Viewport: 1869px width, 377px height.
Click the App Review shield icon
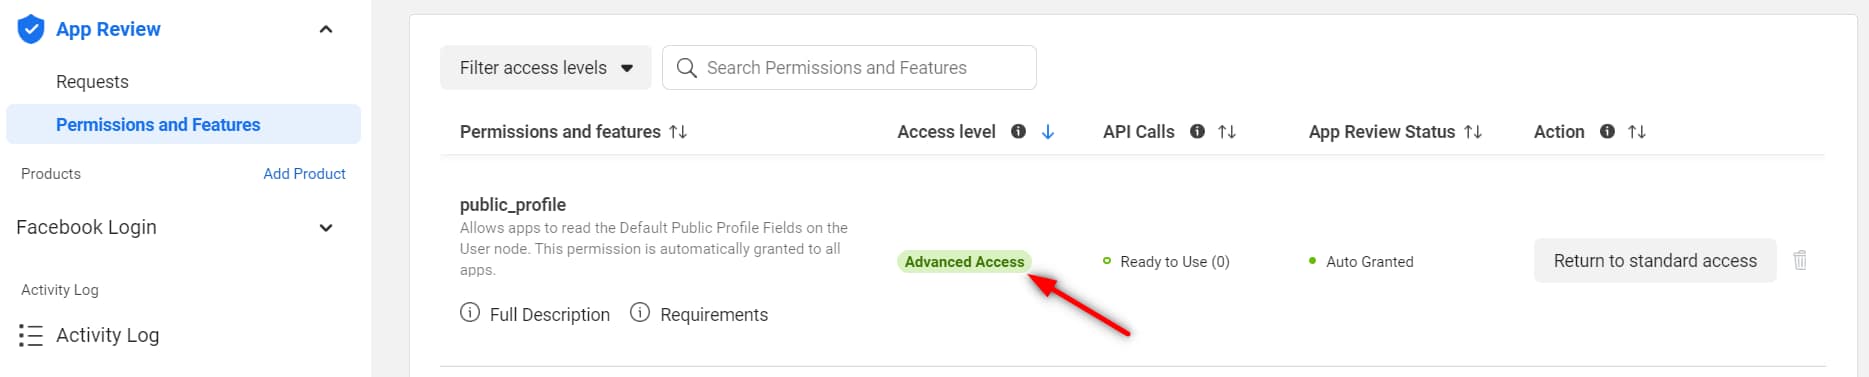(x=31, y=29)
